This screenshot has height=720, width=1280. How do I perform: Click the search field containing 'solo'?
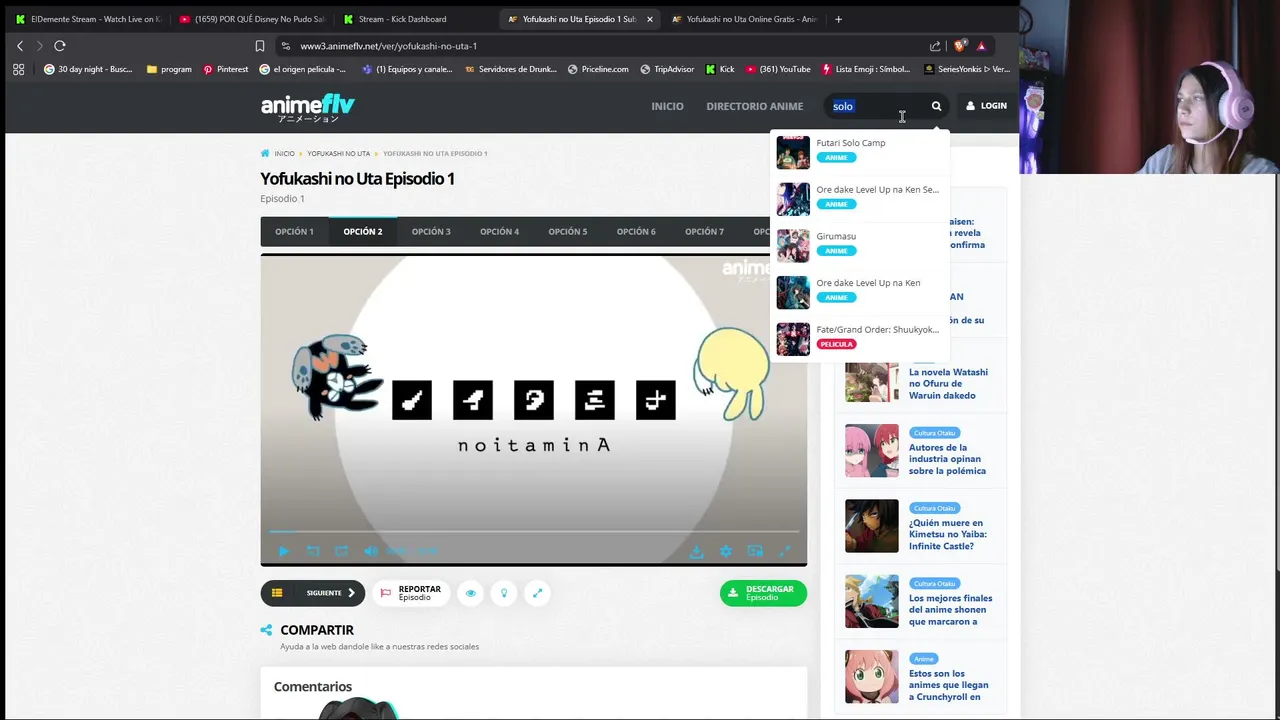point(875,106)
